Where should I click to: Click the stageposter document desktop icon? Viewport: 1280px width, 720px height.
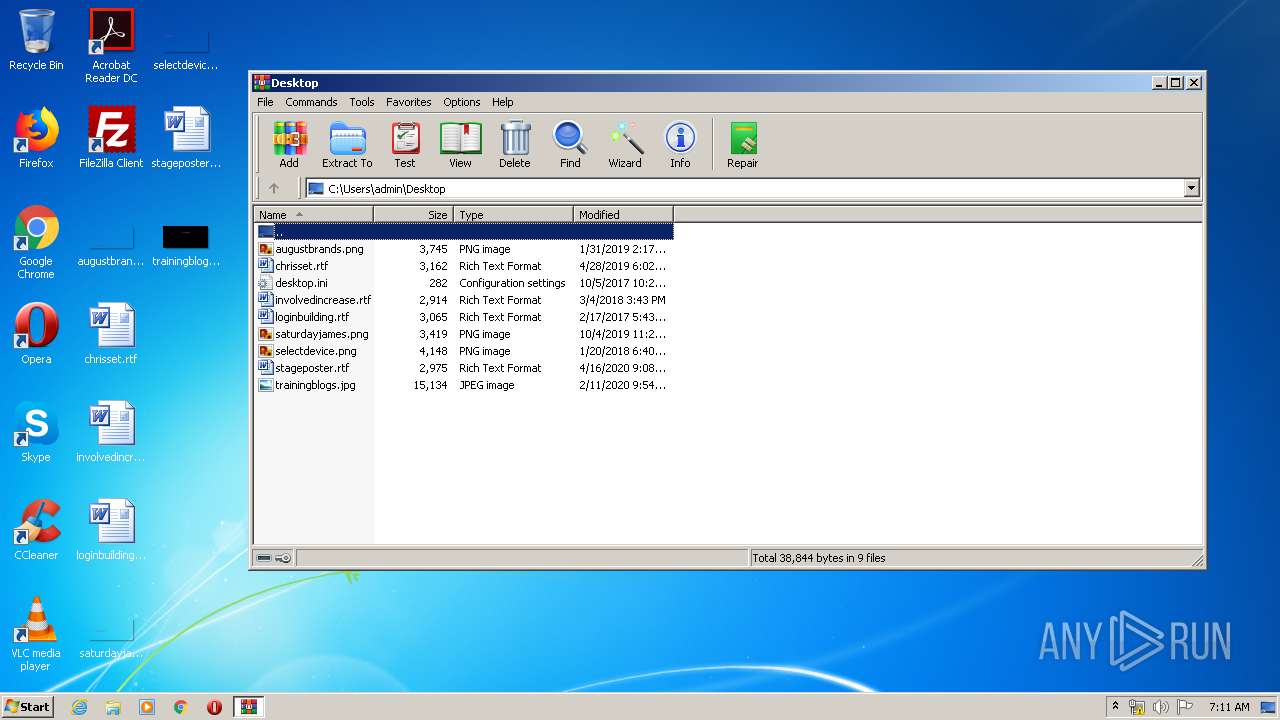pyautogui.click(x=186, y=138)
